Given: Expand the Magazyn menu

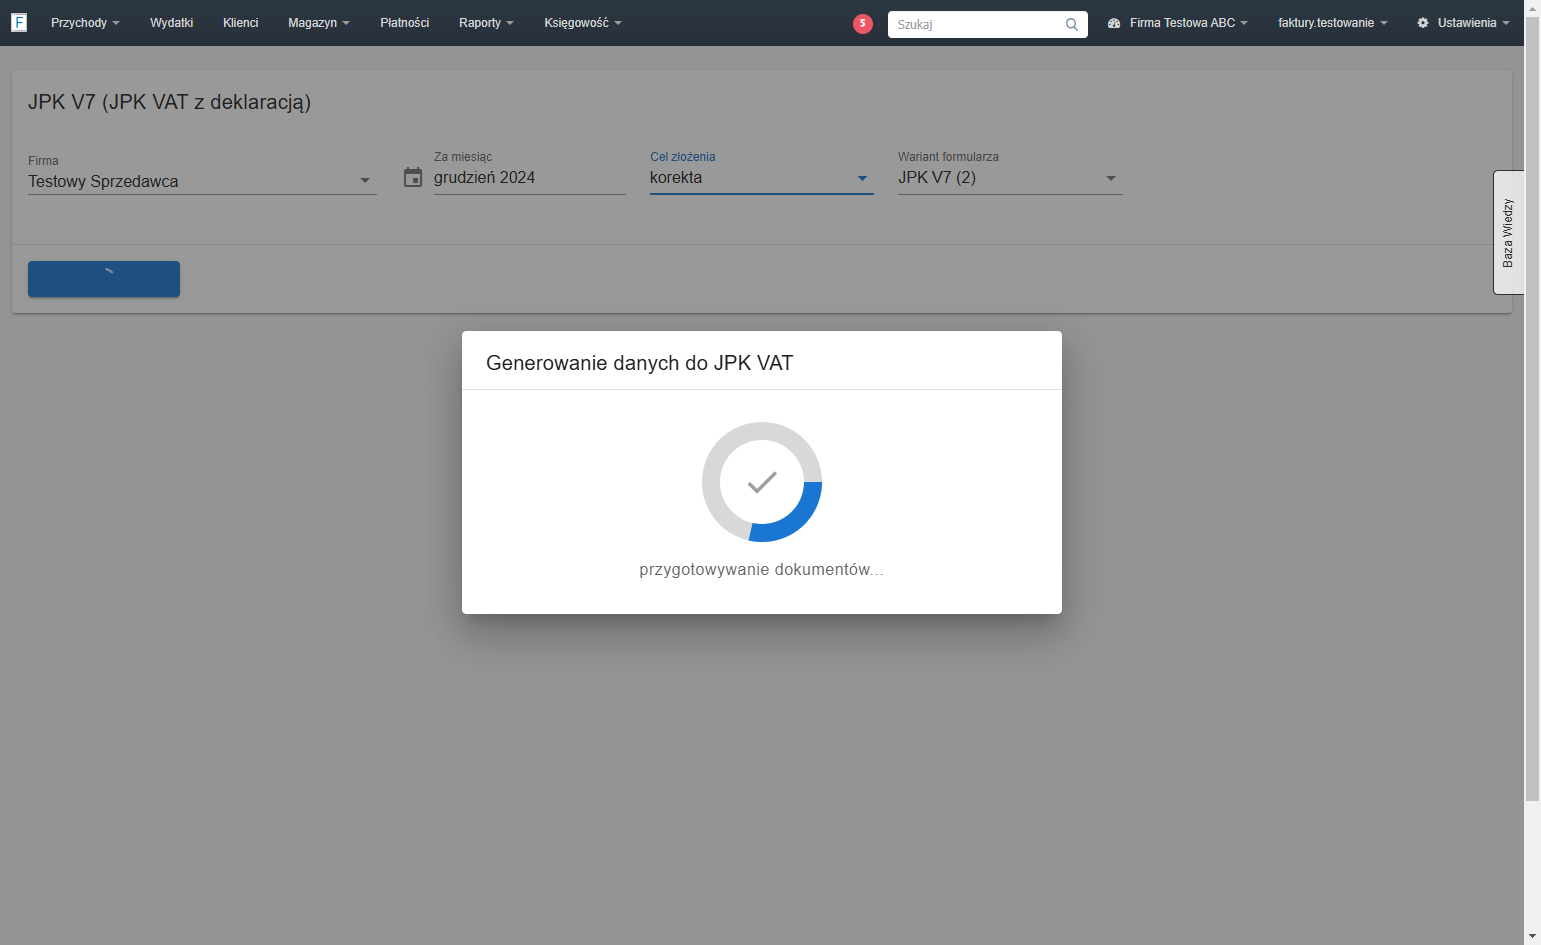Looking at the screenshot, I should [319, 23].
